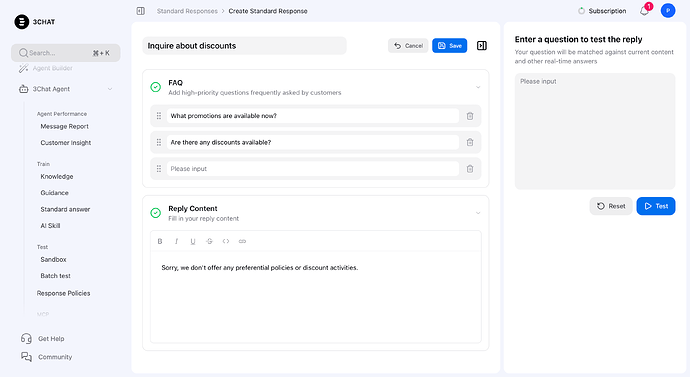Open Agent Builder in sidebar
690x377 pixels.
(52, 68)
